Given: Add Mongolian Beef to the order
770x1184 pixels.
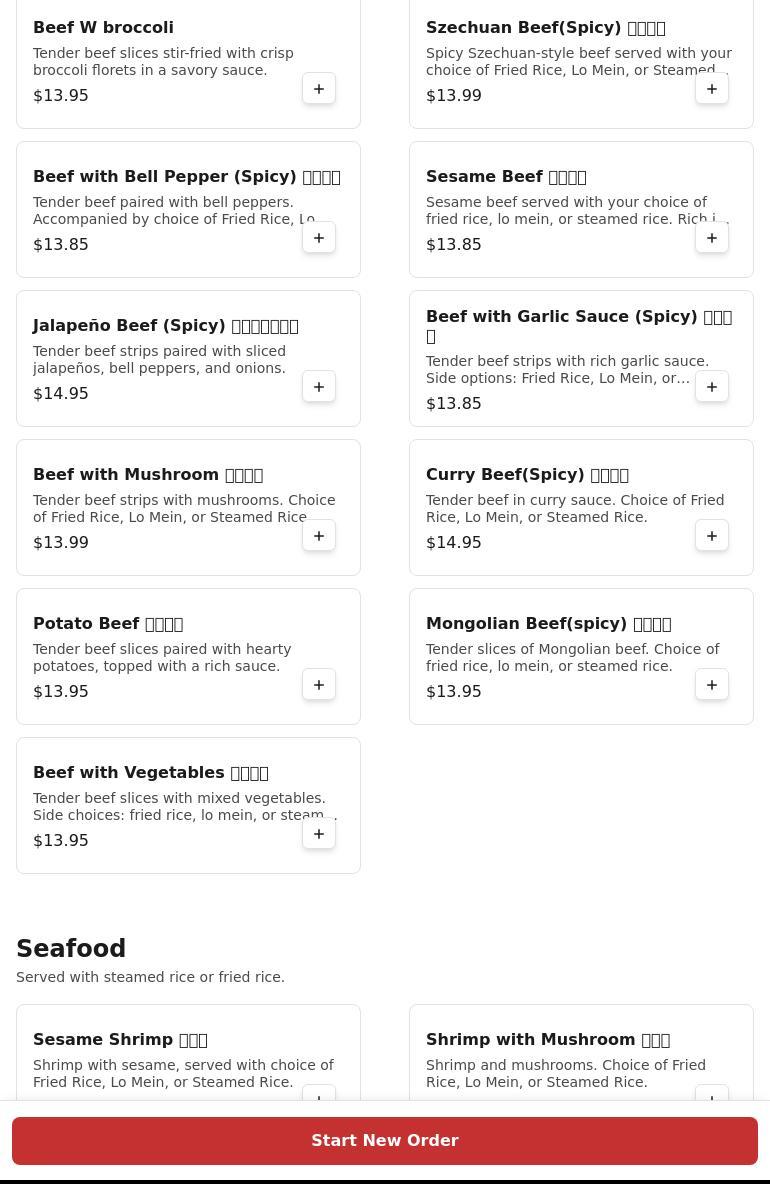Looking at the screenshot, I should (x=711, y=684).
